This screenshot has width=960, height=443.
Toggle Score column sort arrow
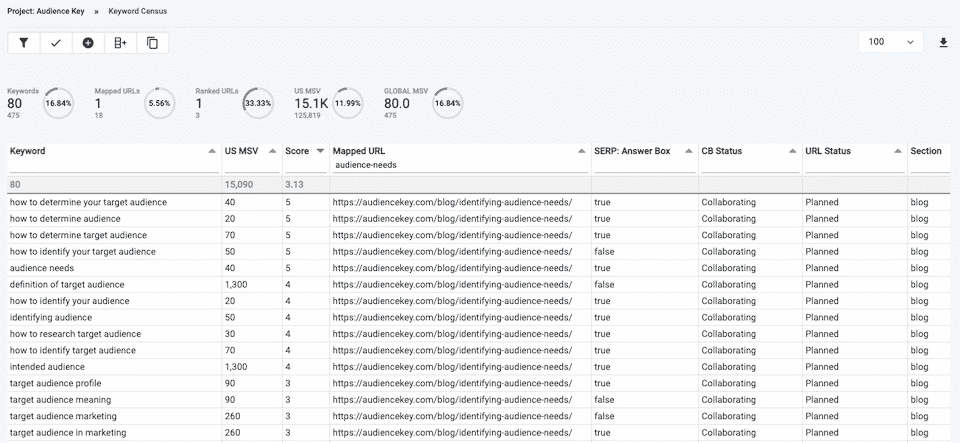320,151
